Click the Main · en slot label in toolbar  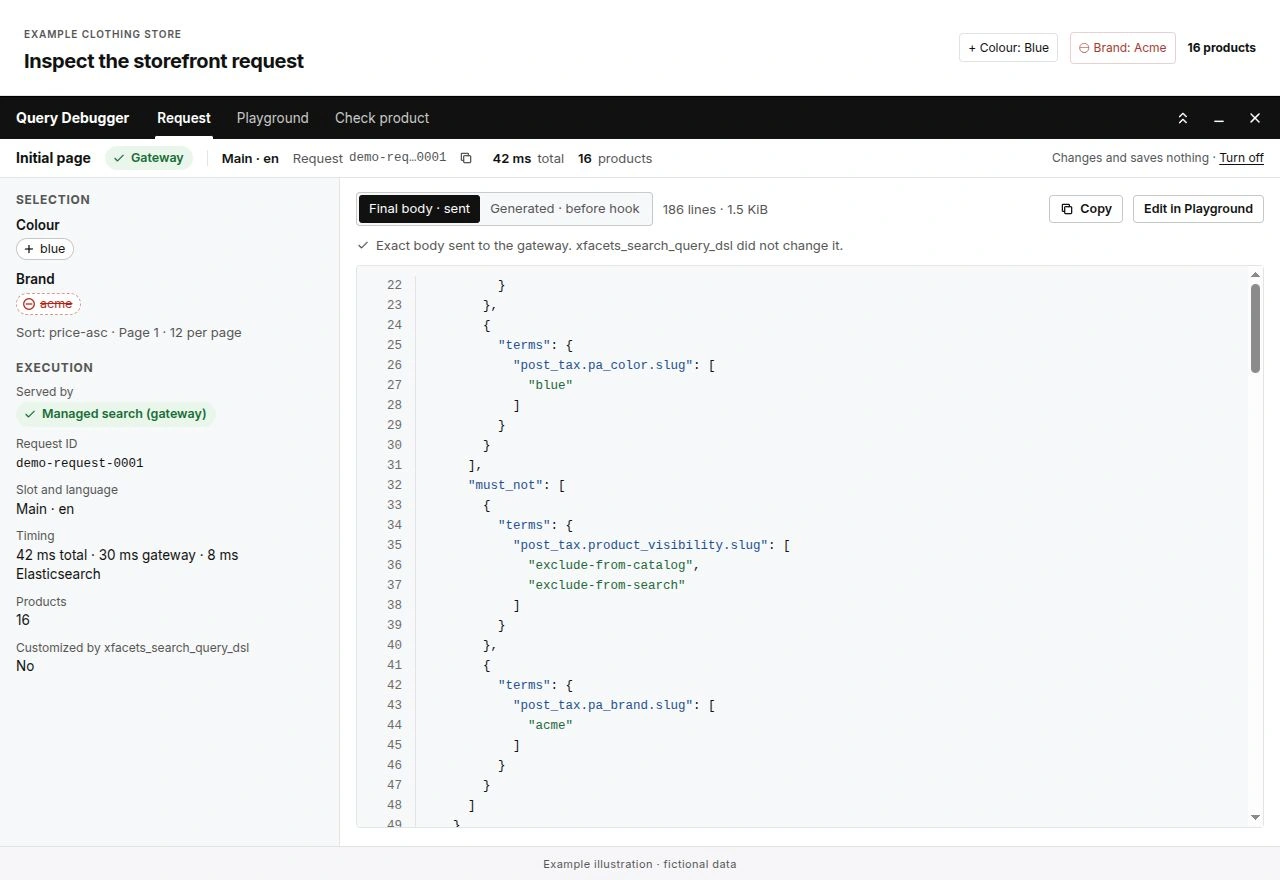click(x=250, y=158)
